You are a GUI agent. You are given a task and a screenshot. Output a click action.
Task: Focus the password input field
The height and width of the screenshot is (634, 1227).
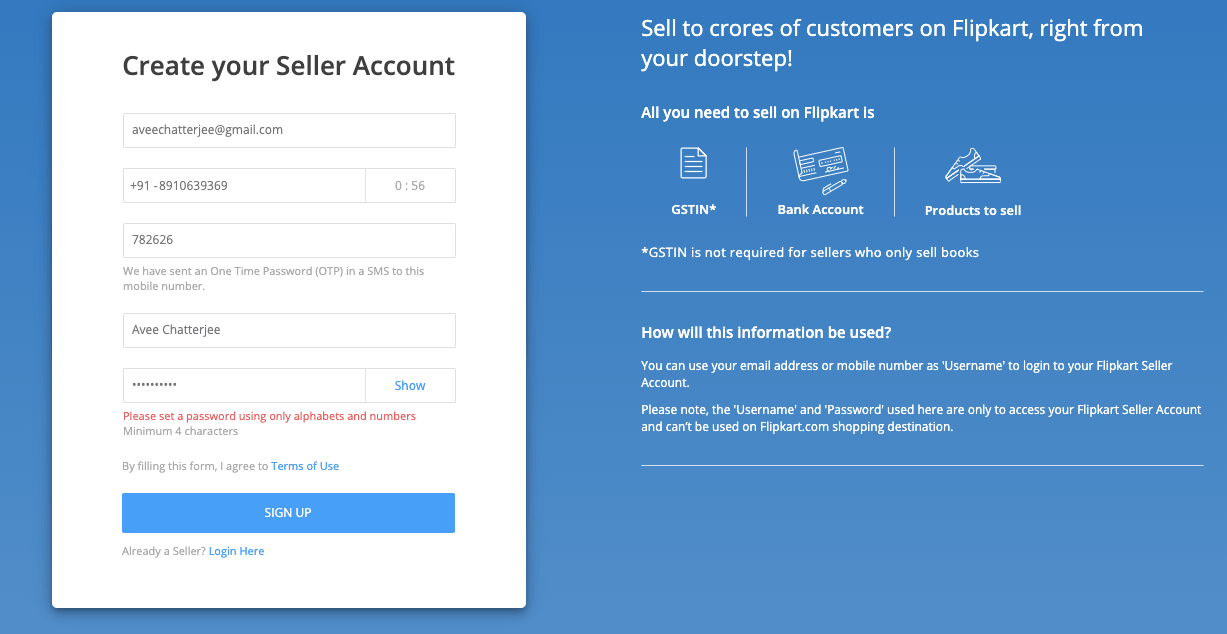click(244, 385)
